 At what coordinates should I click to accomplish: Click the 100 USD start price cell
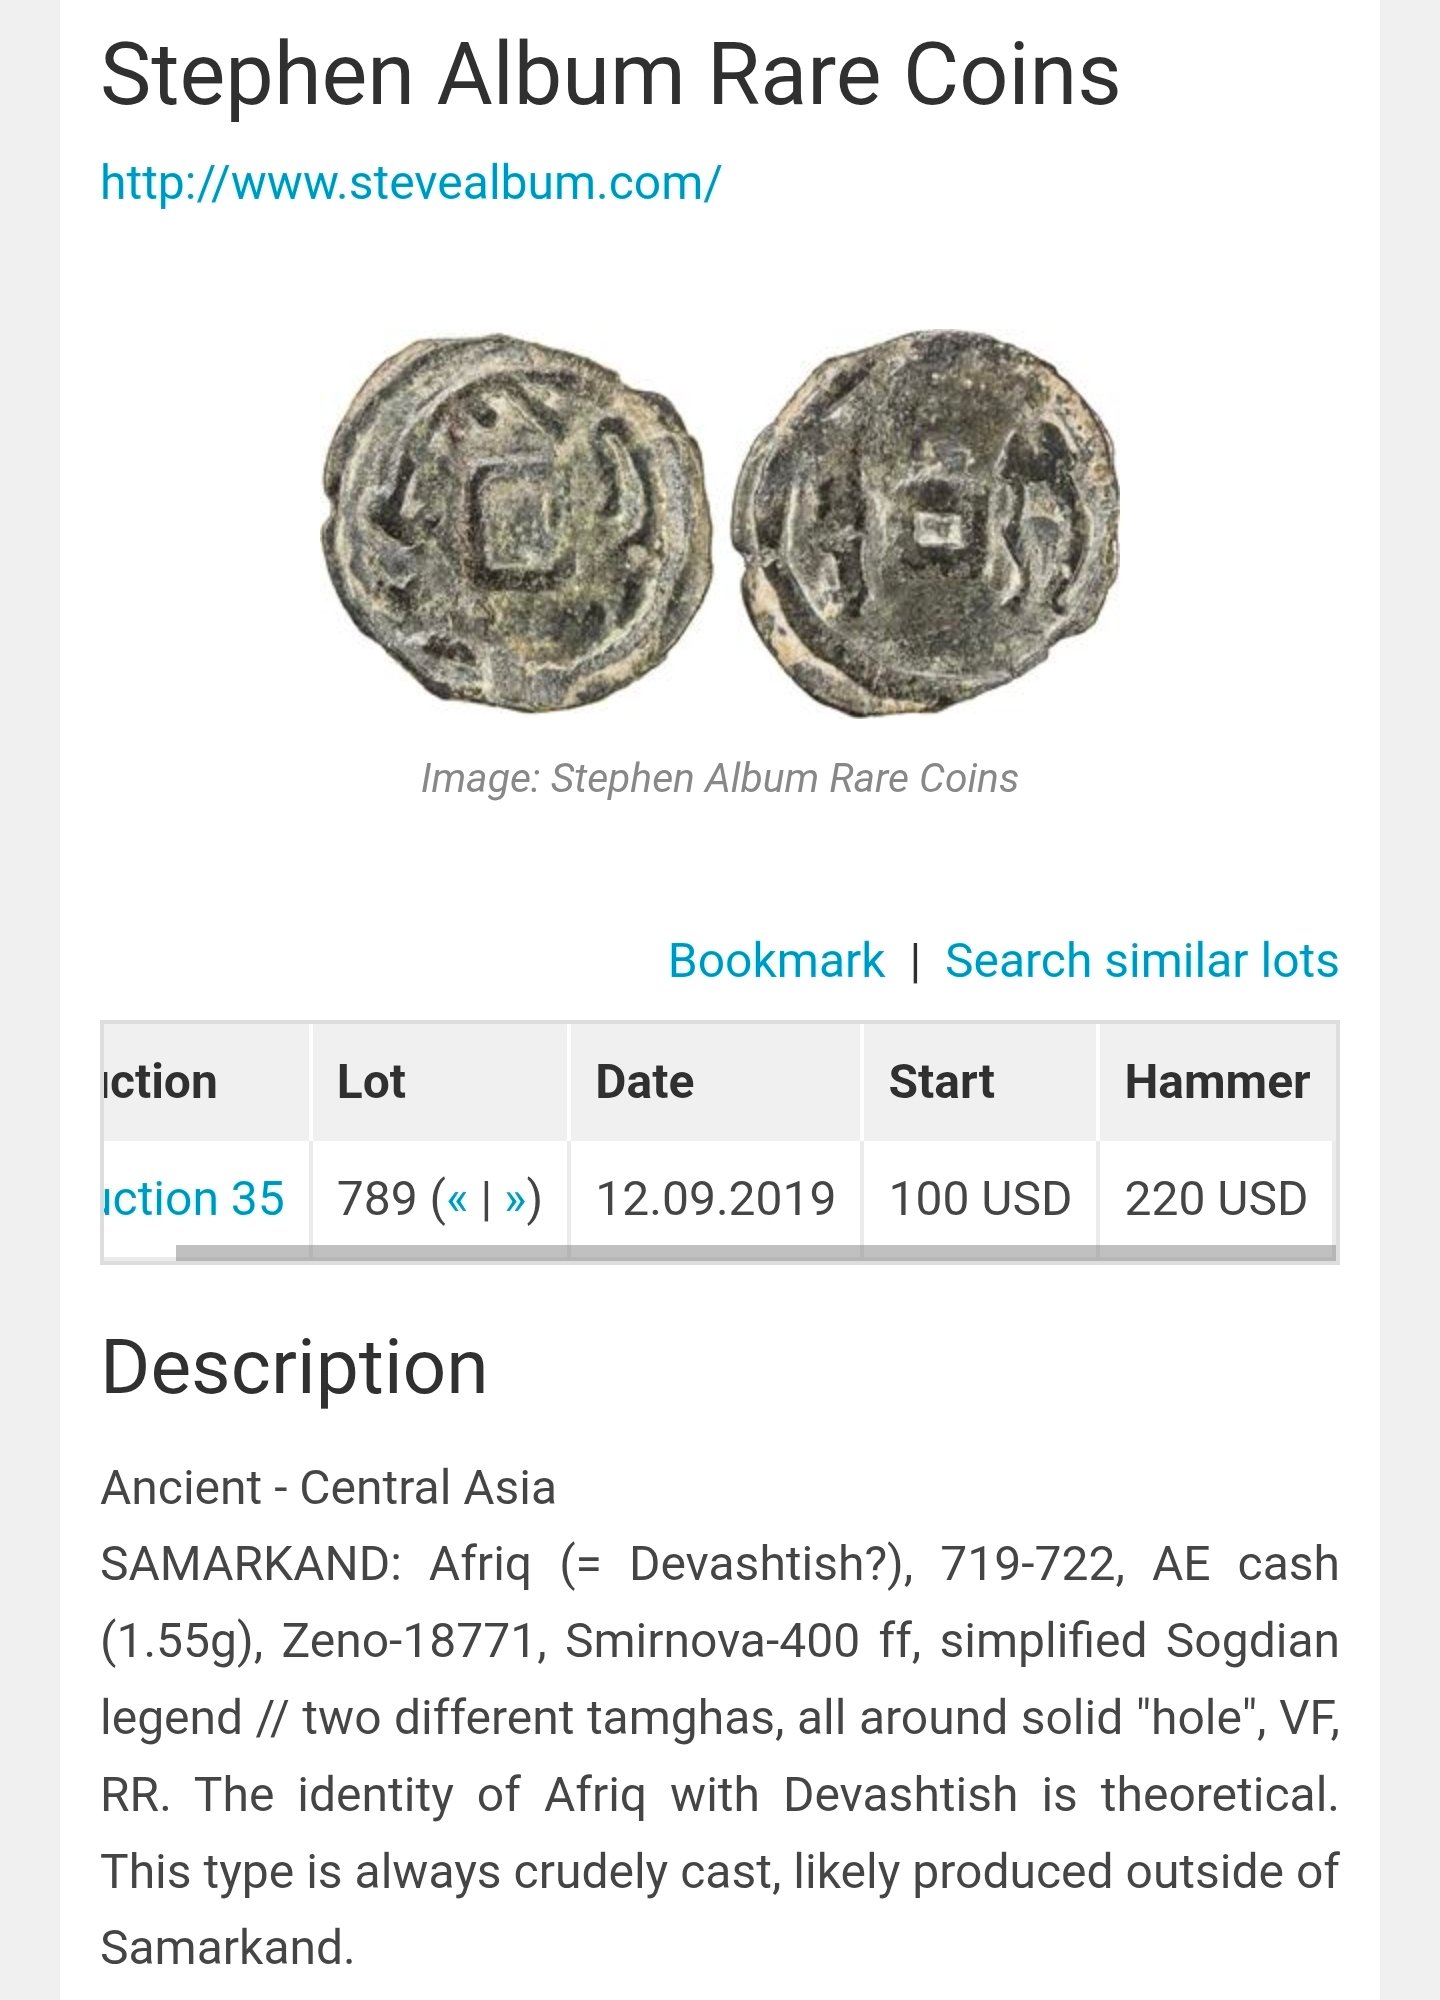point(980,1198)
